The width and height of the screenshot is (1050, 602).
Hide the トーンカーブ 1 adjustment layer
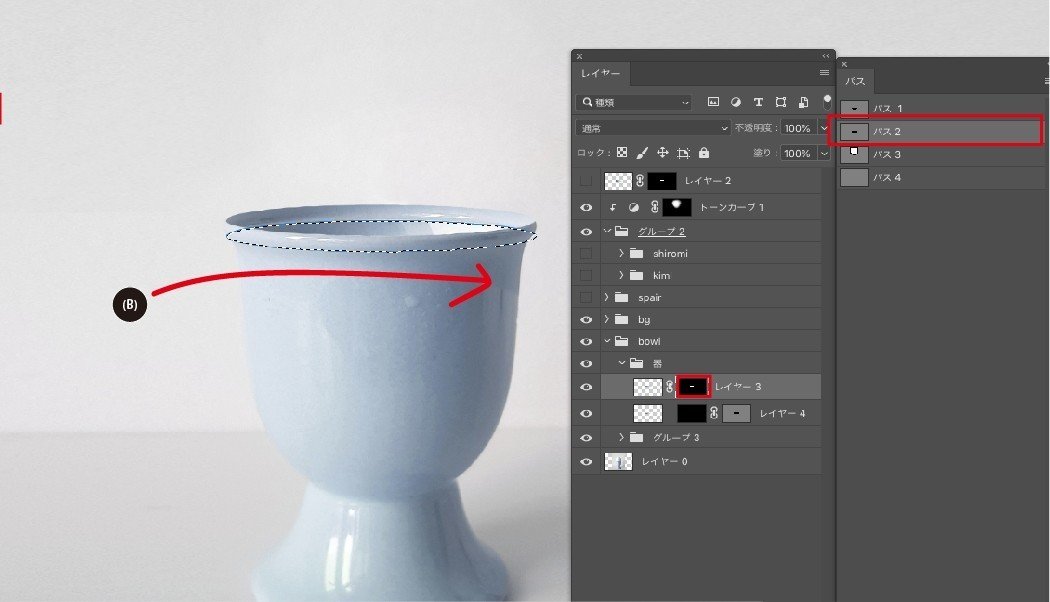(586, 208)
